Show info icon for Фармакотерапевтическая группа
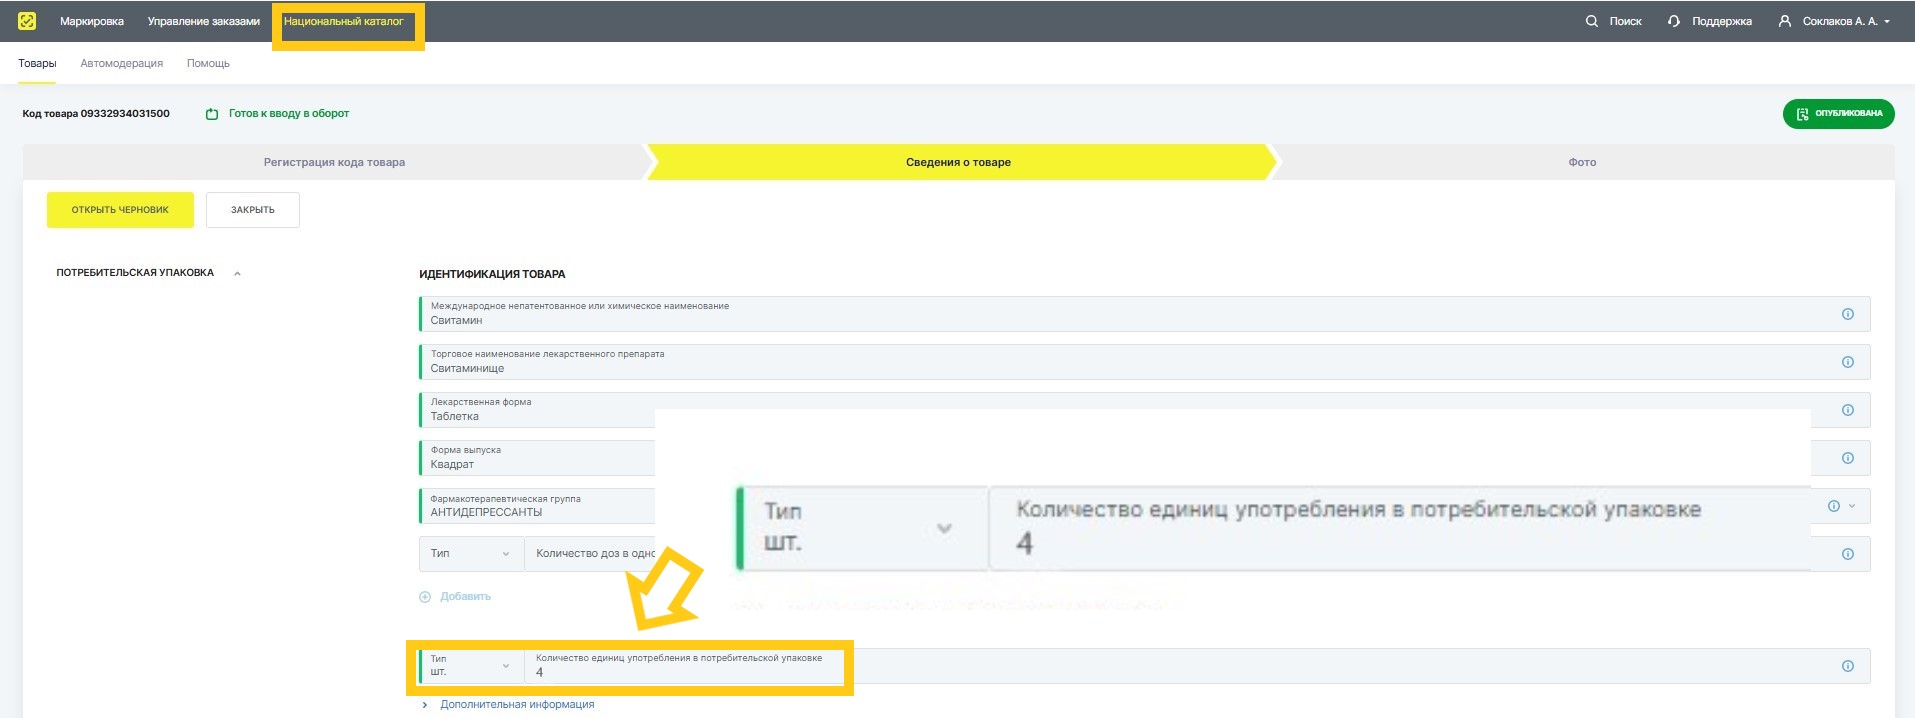1915x718 pixels. click(x=1834, y=506)
